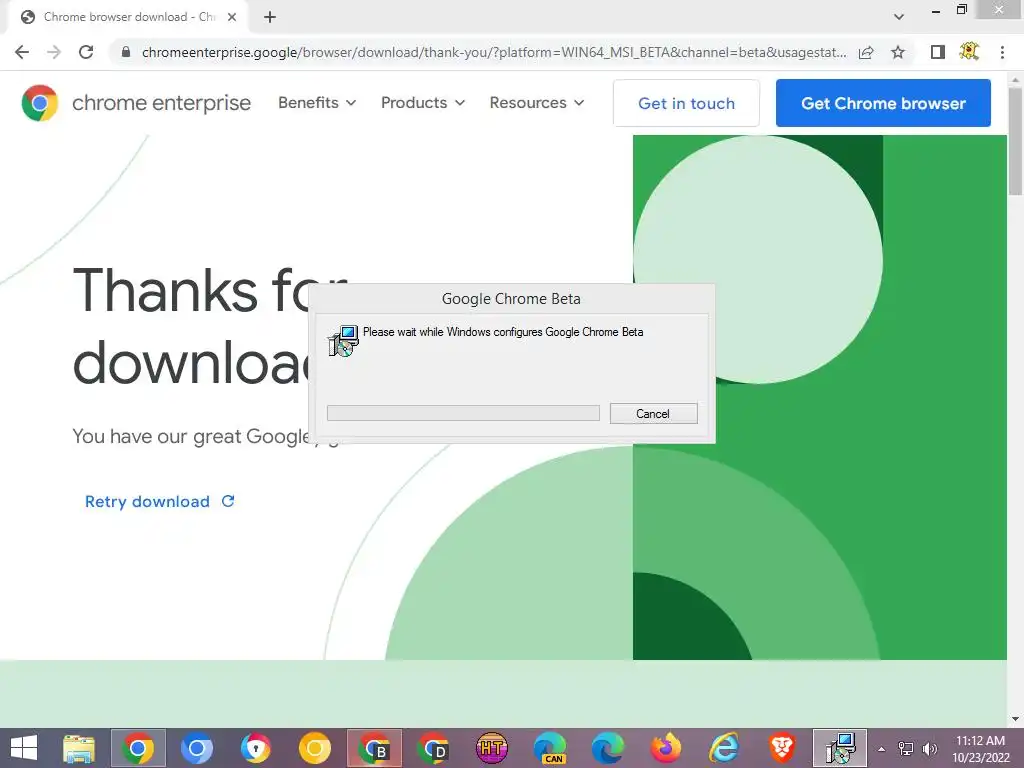Viewport: 1024px width, 768px height.
Task: Launch Microsoft Edge from taskbar
Action: pos(608,748)
